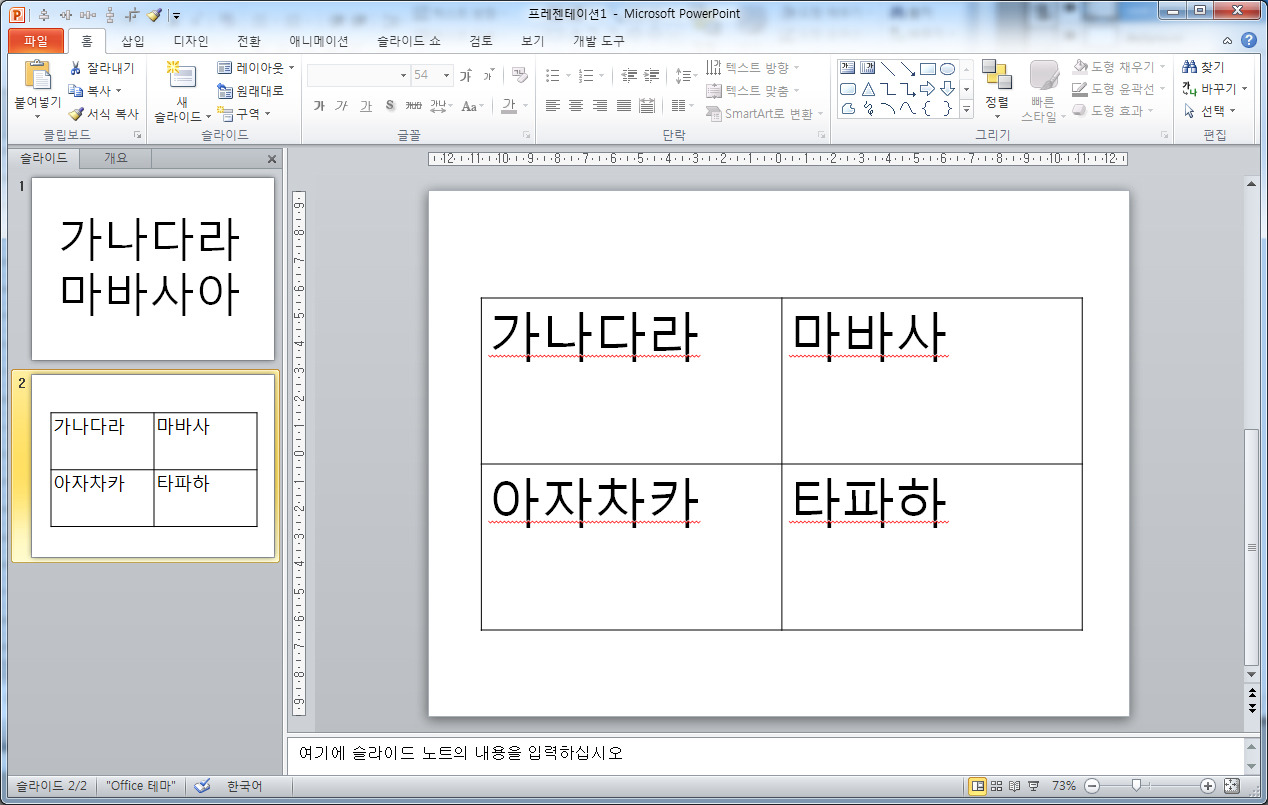Click 원래대로 (Reset) slide button
The image size is (1268, 805).
point(251,91)
